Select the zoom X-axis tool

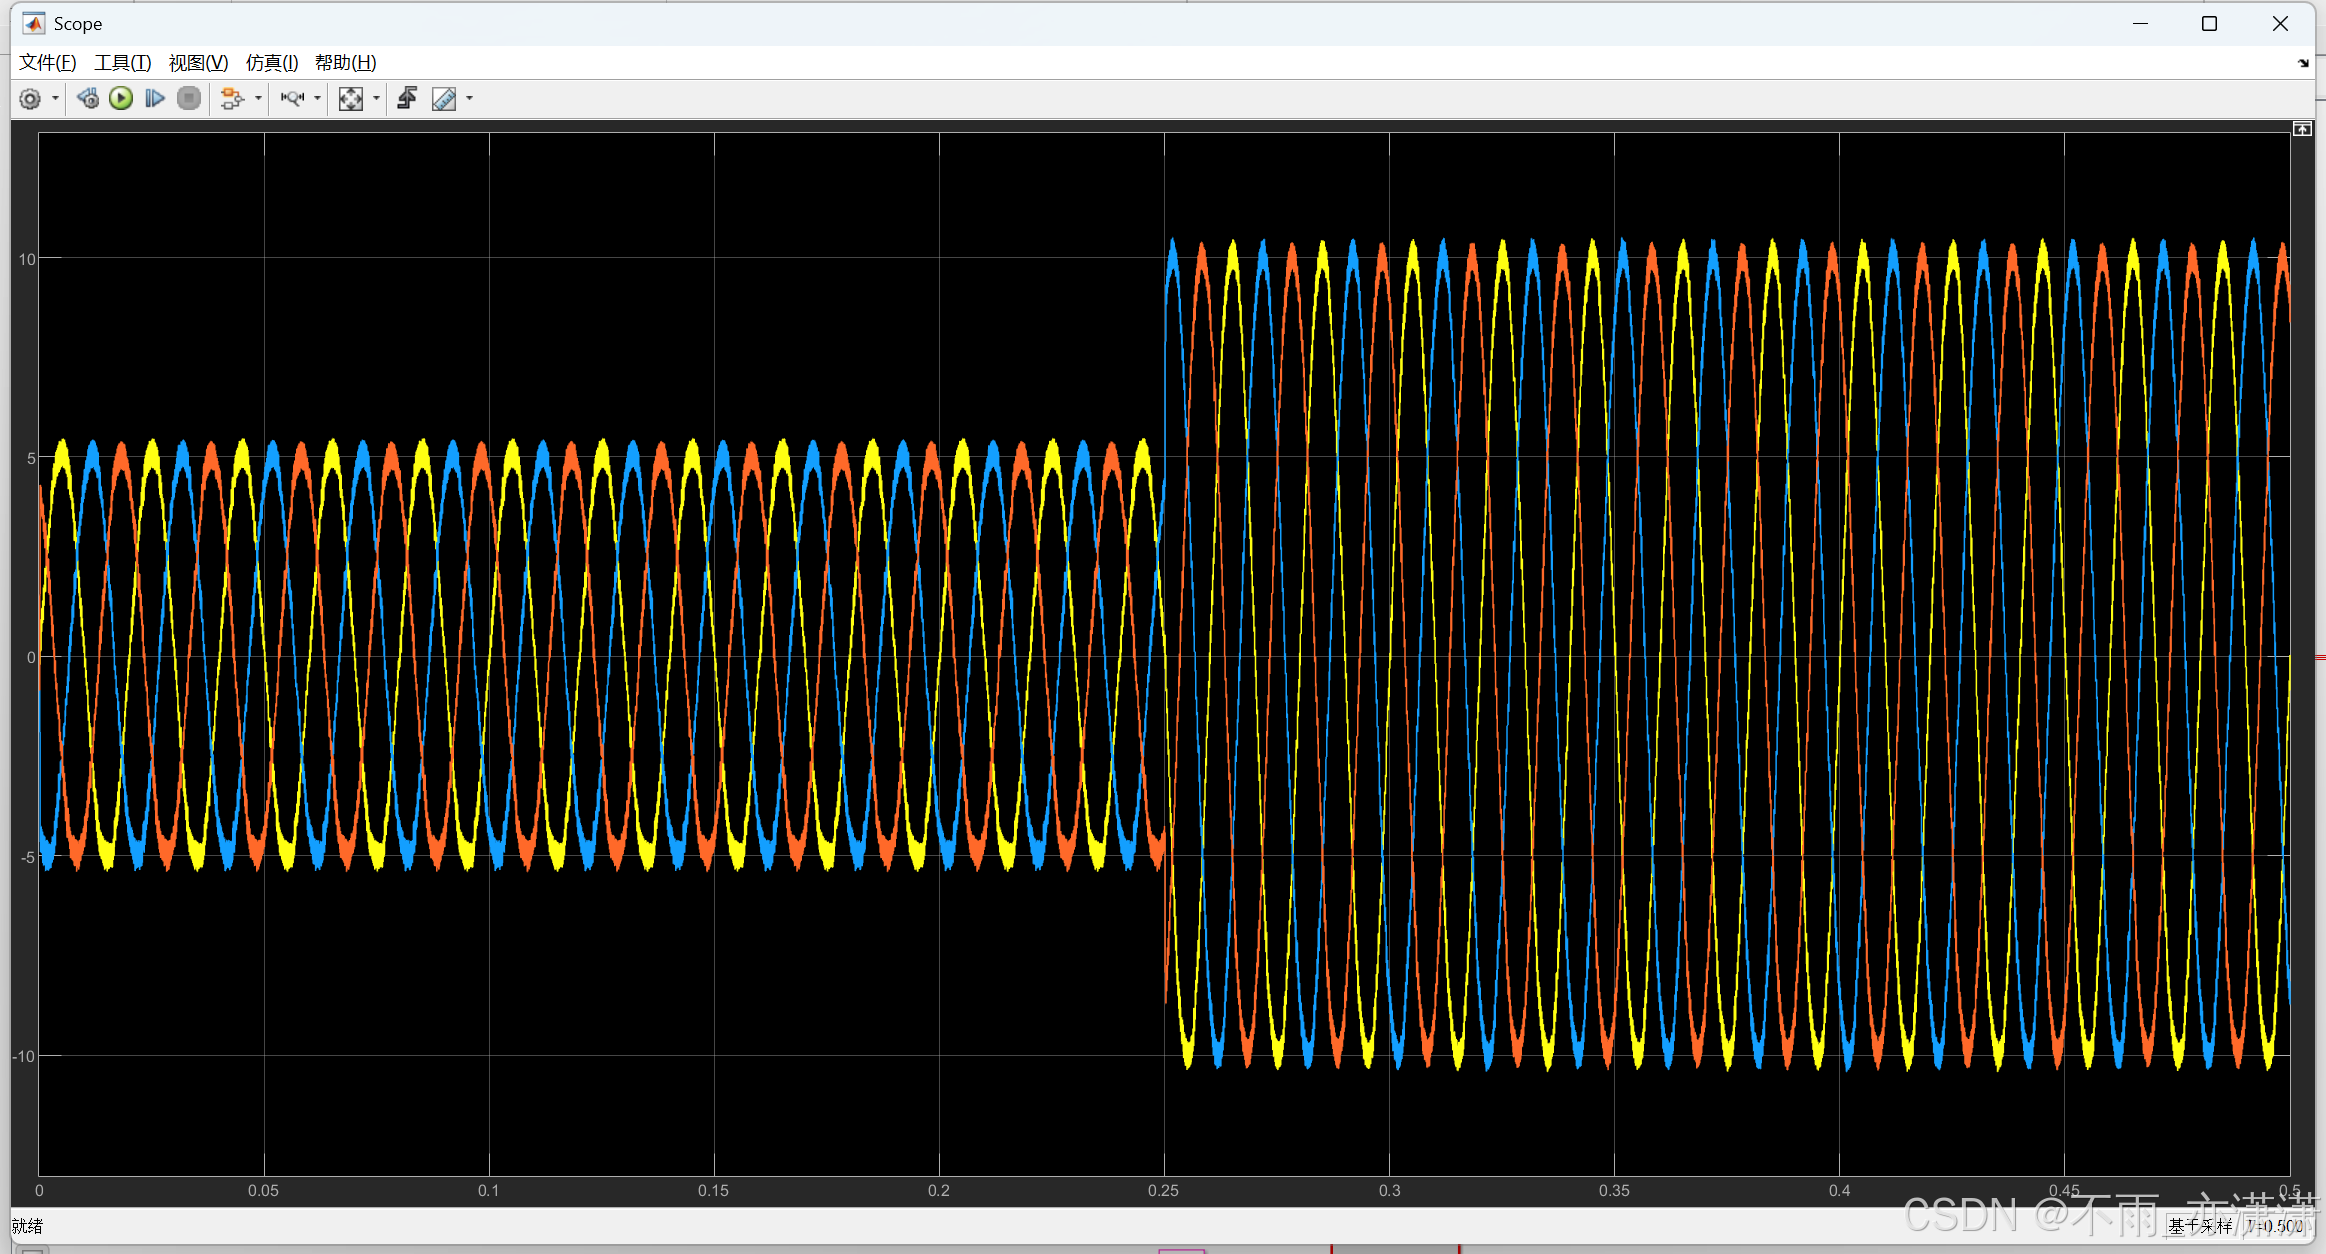[x=292, y=98]
